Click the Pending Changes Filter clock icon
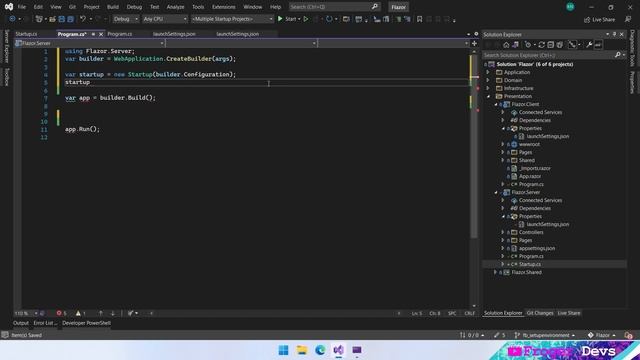Image resolution: width=640 pixels, height=360 pixels. pyautogui.click(x=528, y=45)
